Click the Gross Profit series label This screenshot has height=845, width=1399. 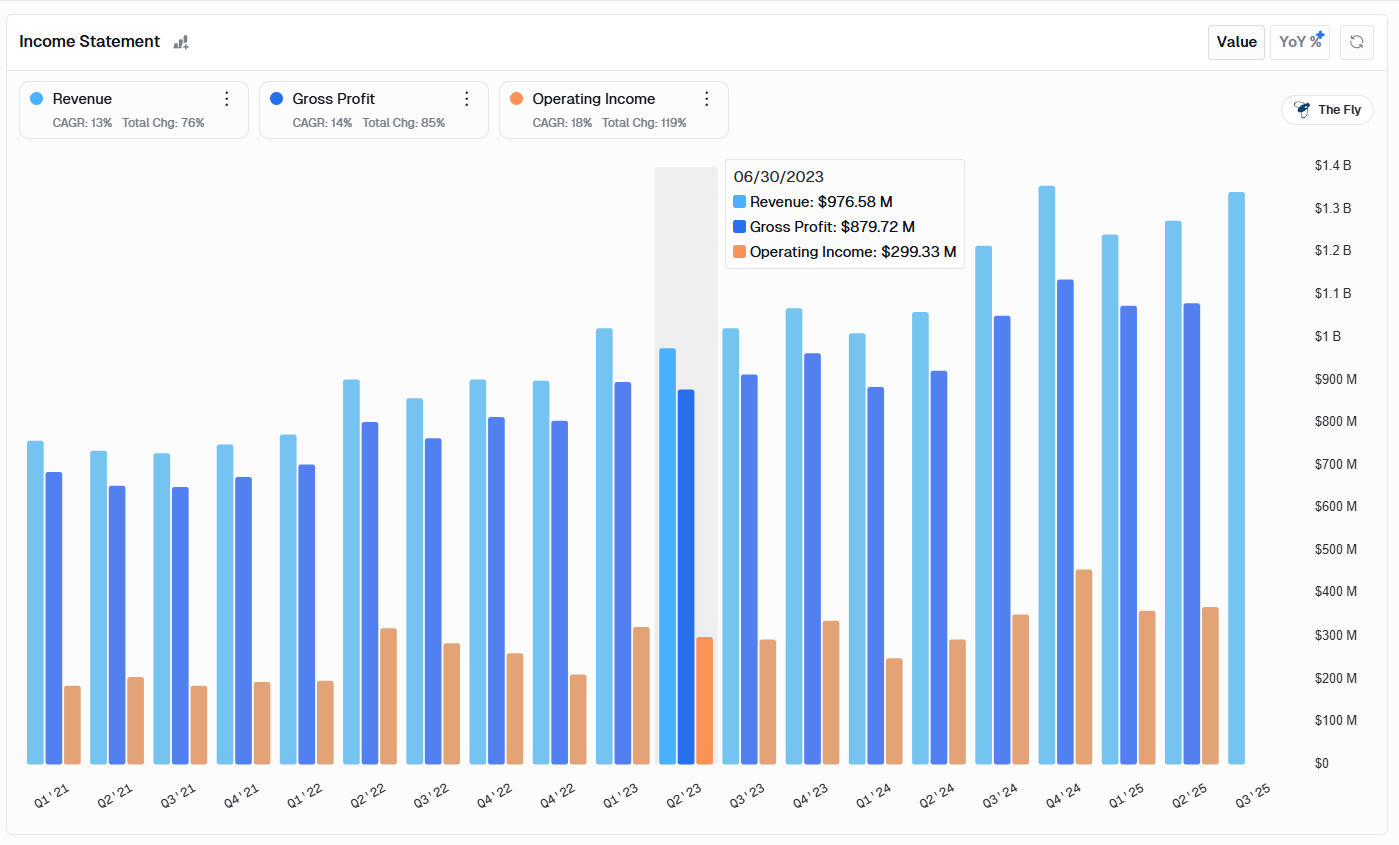334,99
